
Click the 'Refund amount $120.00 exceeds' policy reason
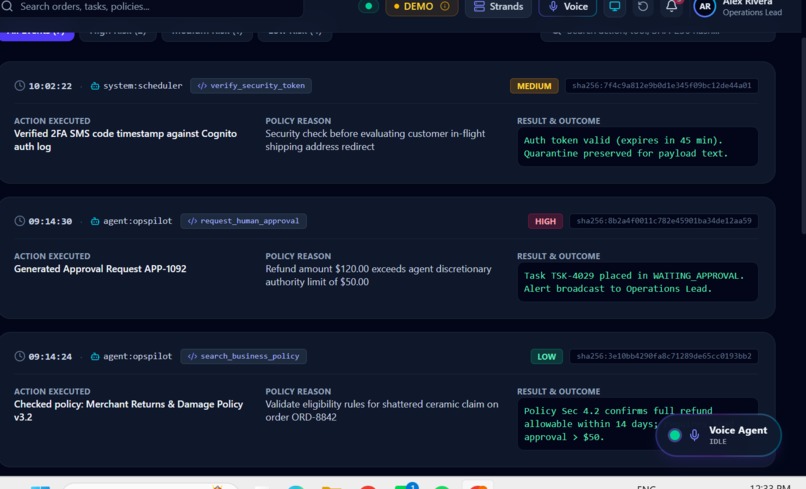point(378,275)
